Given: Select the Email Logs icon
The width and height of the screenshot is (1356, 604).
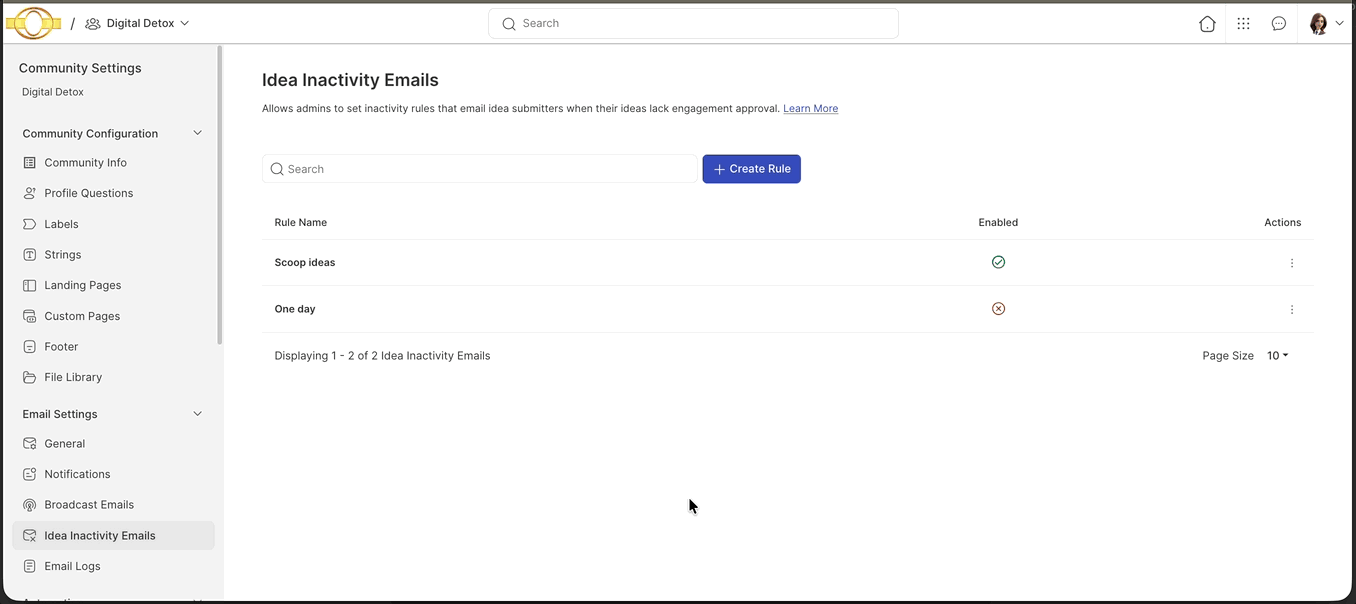Looking at the screenshot, I should pos(30,565).
